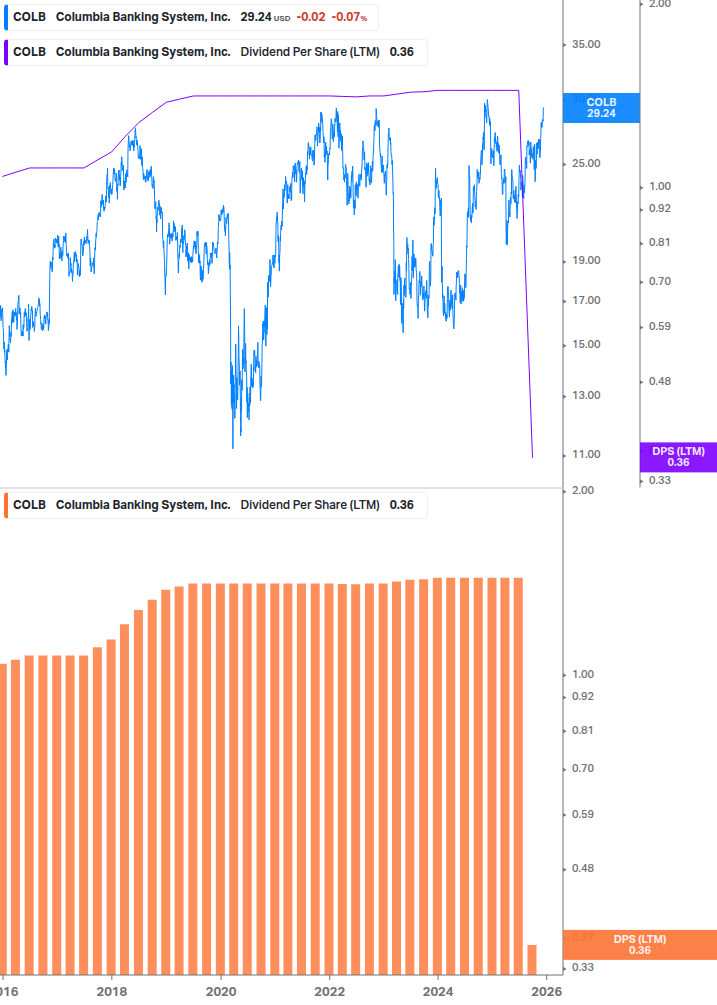Click the 25.00 price axis label
This screenshot has height=1005, width=717.
[586, 163]
